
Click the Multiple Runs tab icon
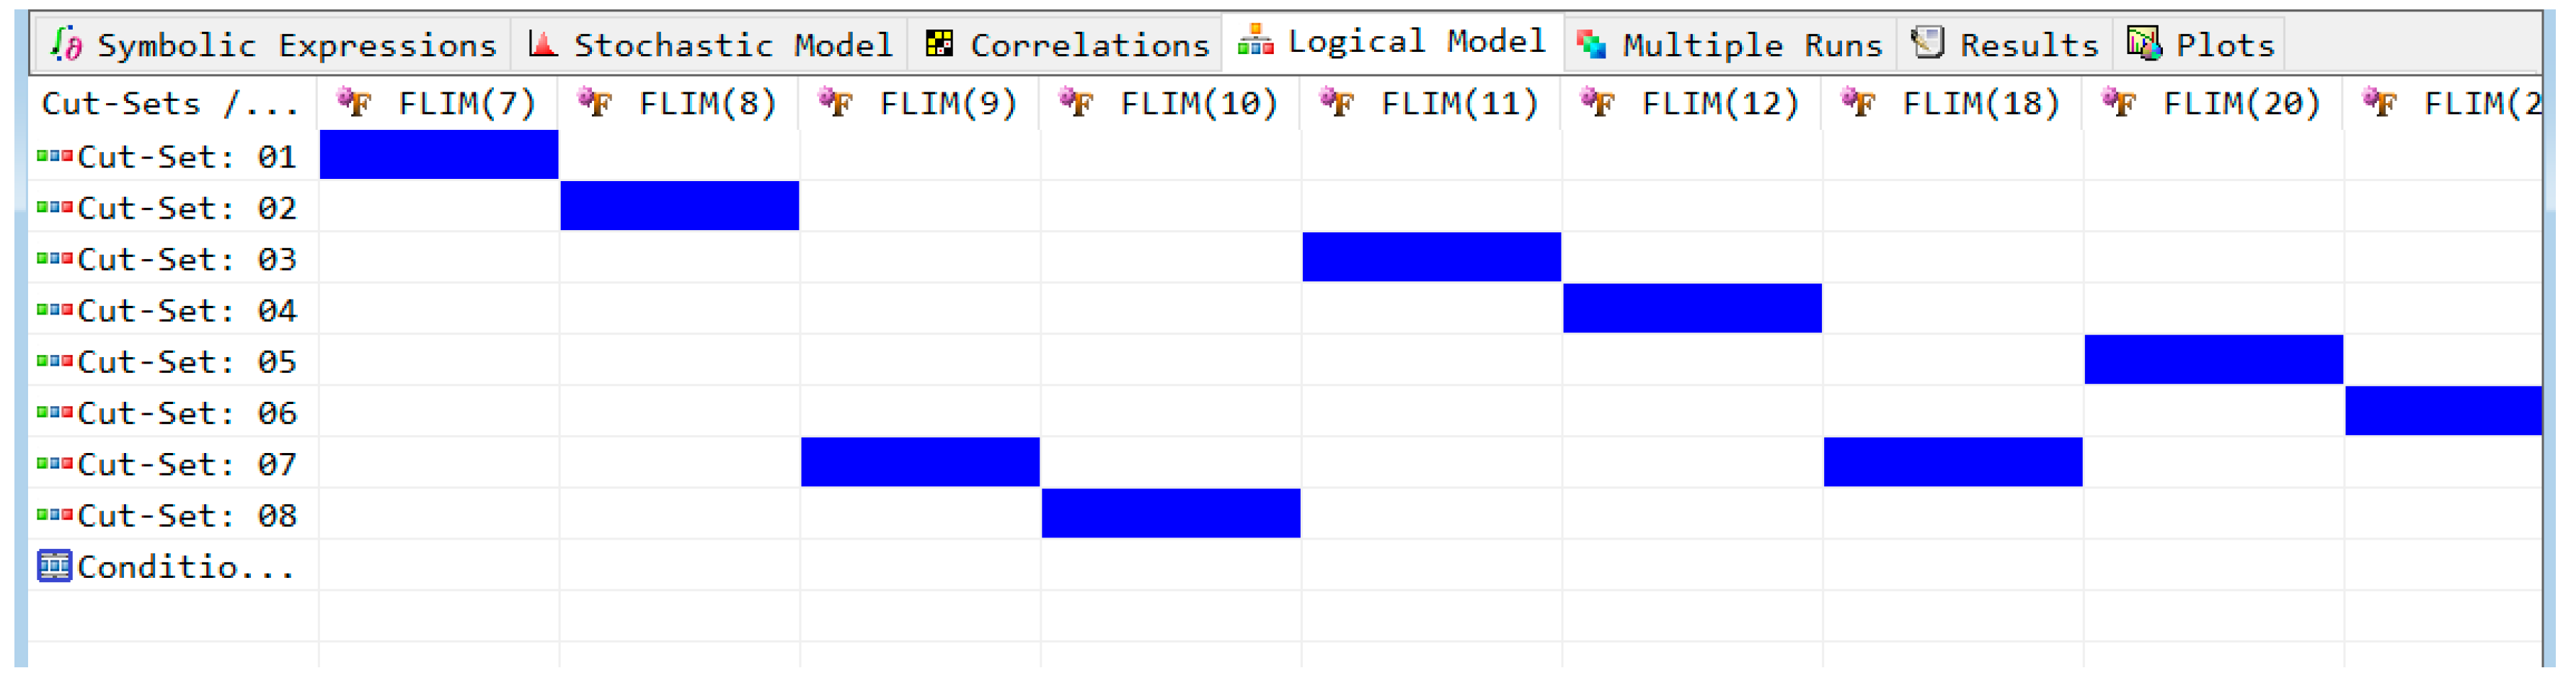(x=1590, y=44)
